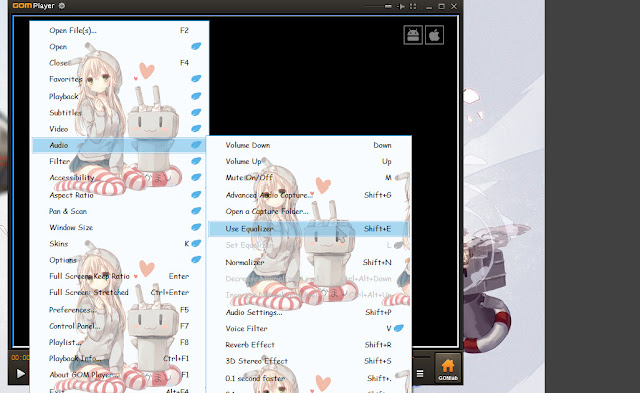Open the GOMlab home button
The width and height of the screenshot is (640, 393).
coord(448,368)
